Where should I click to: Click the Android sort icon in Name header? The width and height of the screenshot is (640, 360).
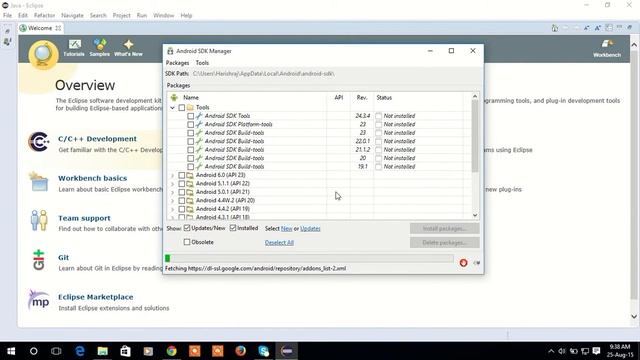pos(174,98)
